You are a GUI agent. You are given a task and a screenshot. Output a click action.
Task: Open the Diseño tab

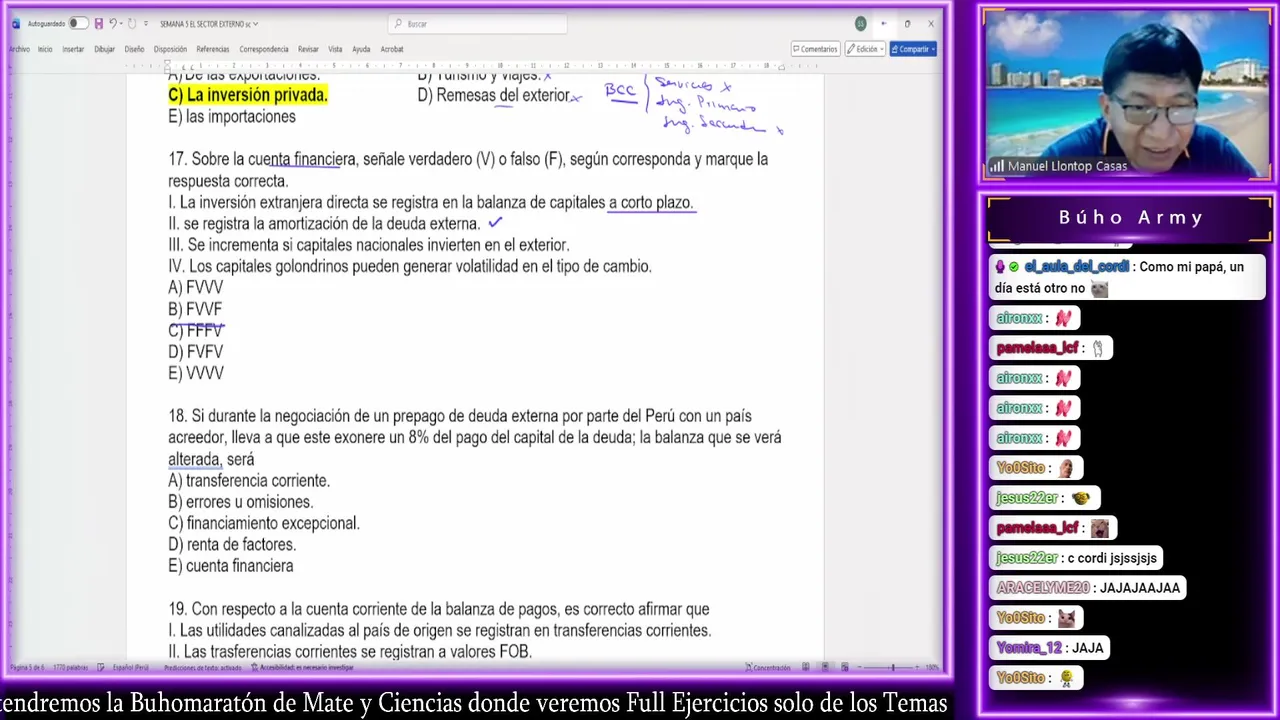pos(134,49)
